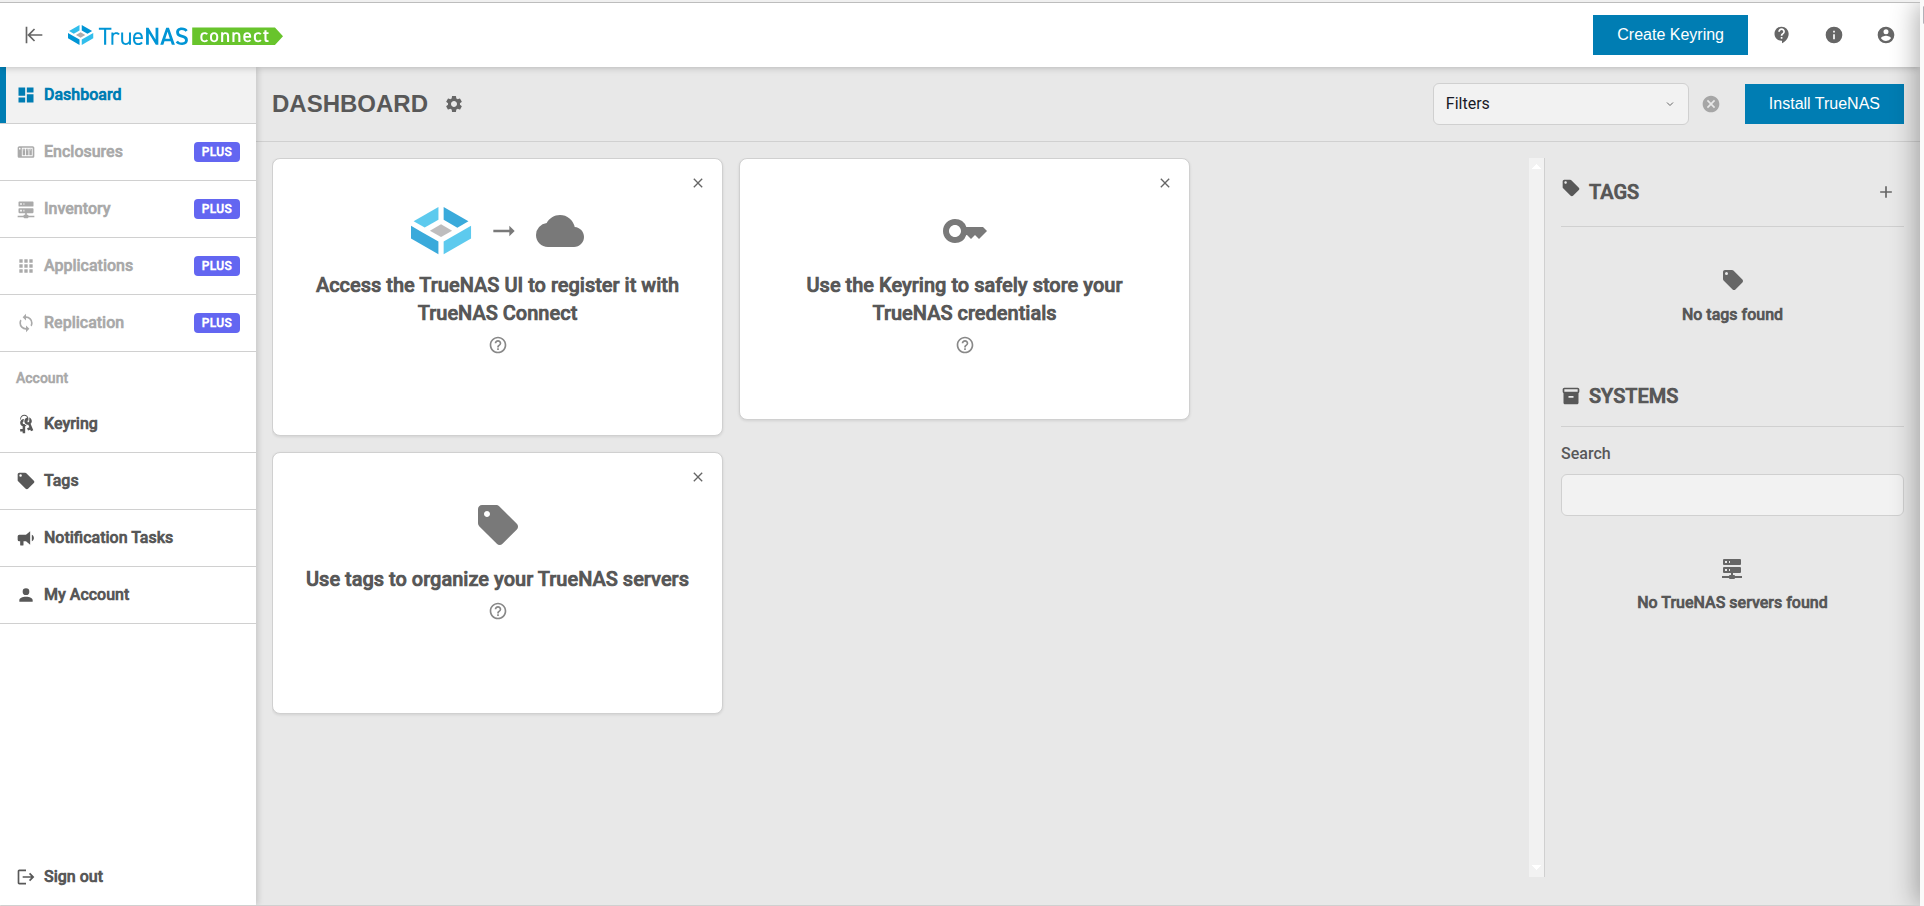Click the PLUS badge next to Applications
The height and width of the screenshot is (906, 1924).
pyautogui.click(x=217, y=266)
